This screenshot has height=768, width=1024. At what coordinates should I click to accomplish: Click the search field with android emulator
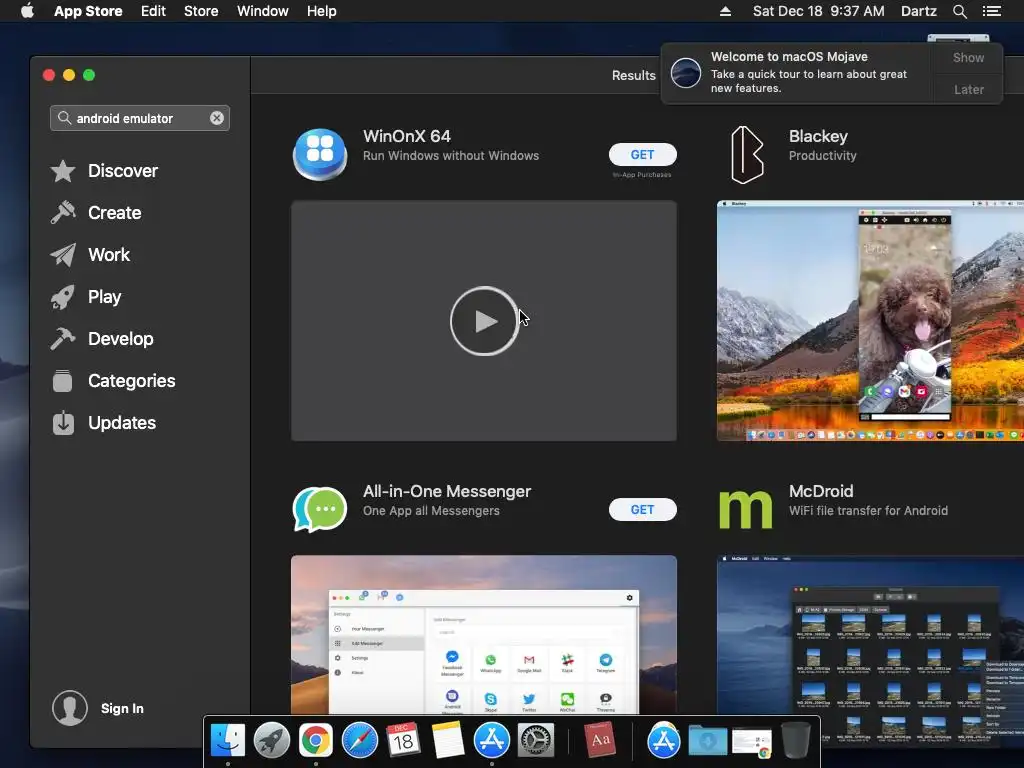coord(140,118)
